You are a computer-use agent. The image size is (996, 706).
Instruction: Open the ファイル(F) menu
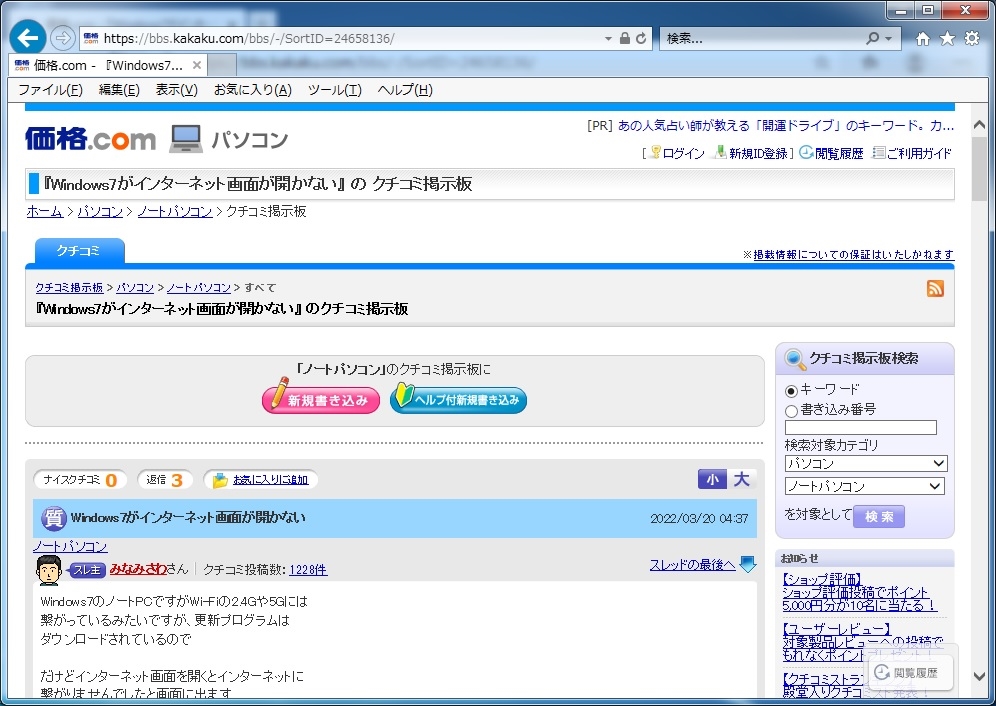(x=50, y=90)
